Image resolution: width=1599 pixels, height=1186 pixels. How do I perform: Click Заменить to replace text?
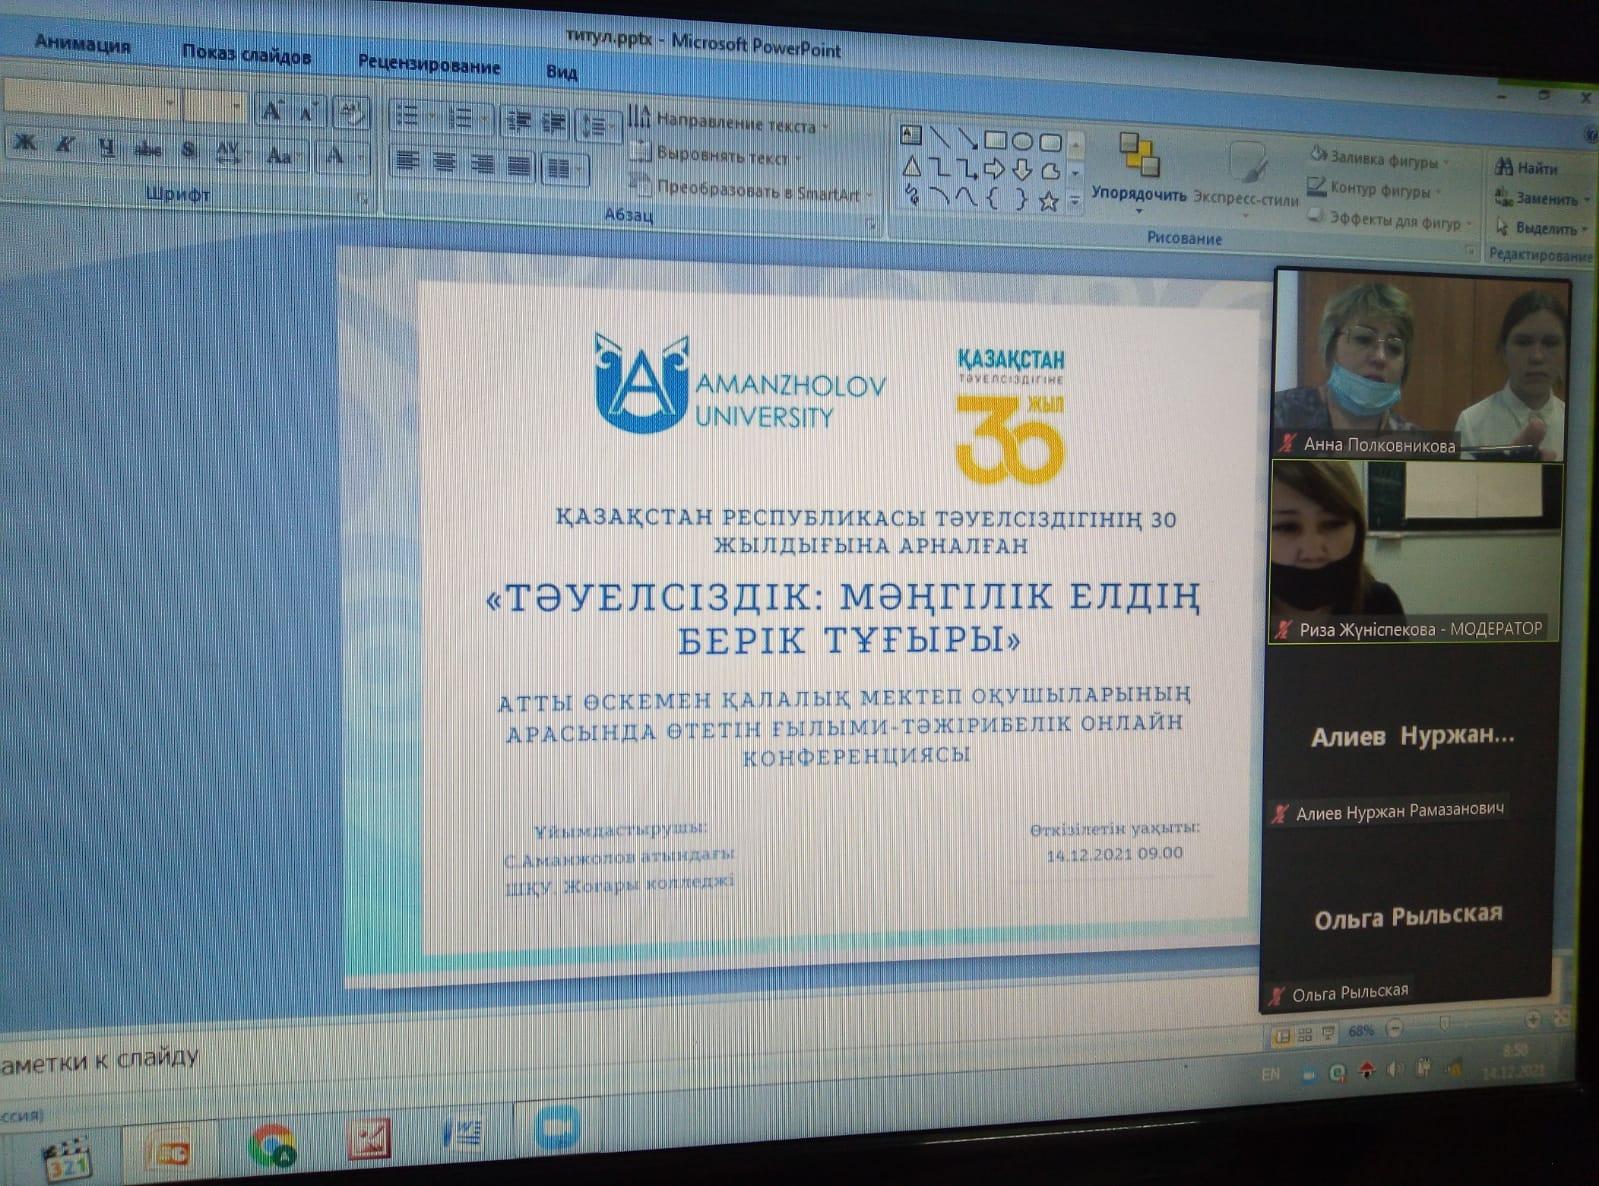[x=1540, y=197]
